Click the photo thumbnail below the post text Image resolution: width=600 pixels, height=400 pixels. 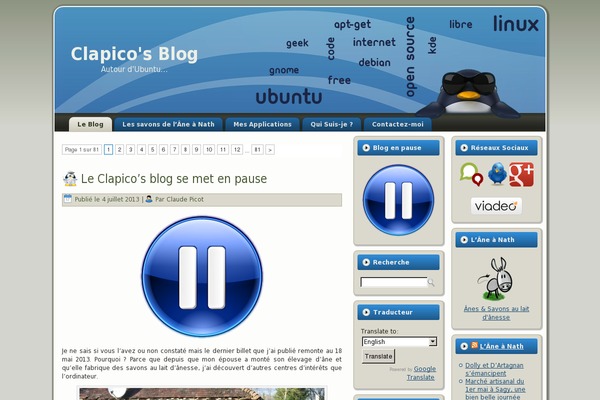202,394
